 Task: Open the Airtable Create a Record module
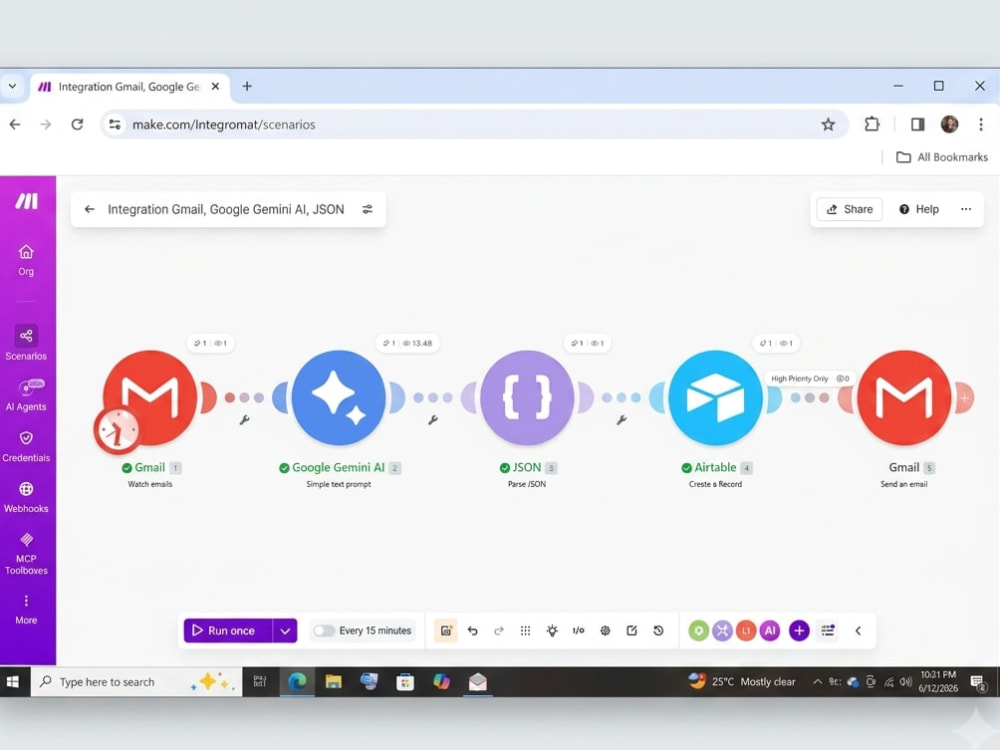coord(716,397)
